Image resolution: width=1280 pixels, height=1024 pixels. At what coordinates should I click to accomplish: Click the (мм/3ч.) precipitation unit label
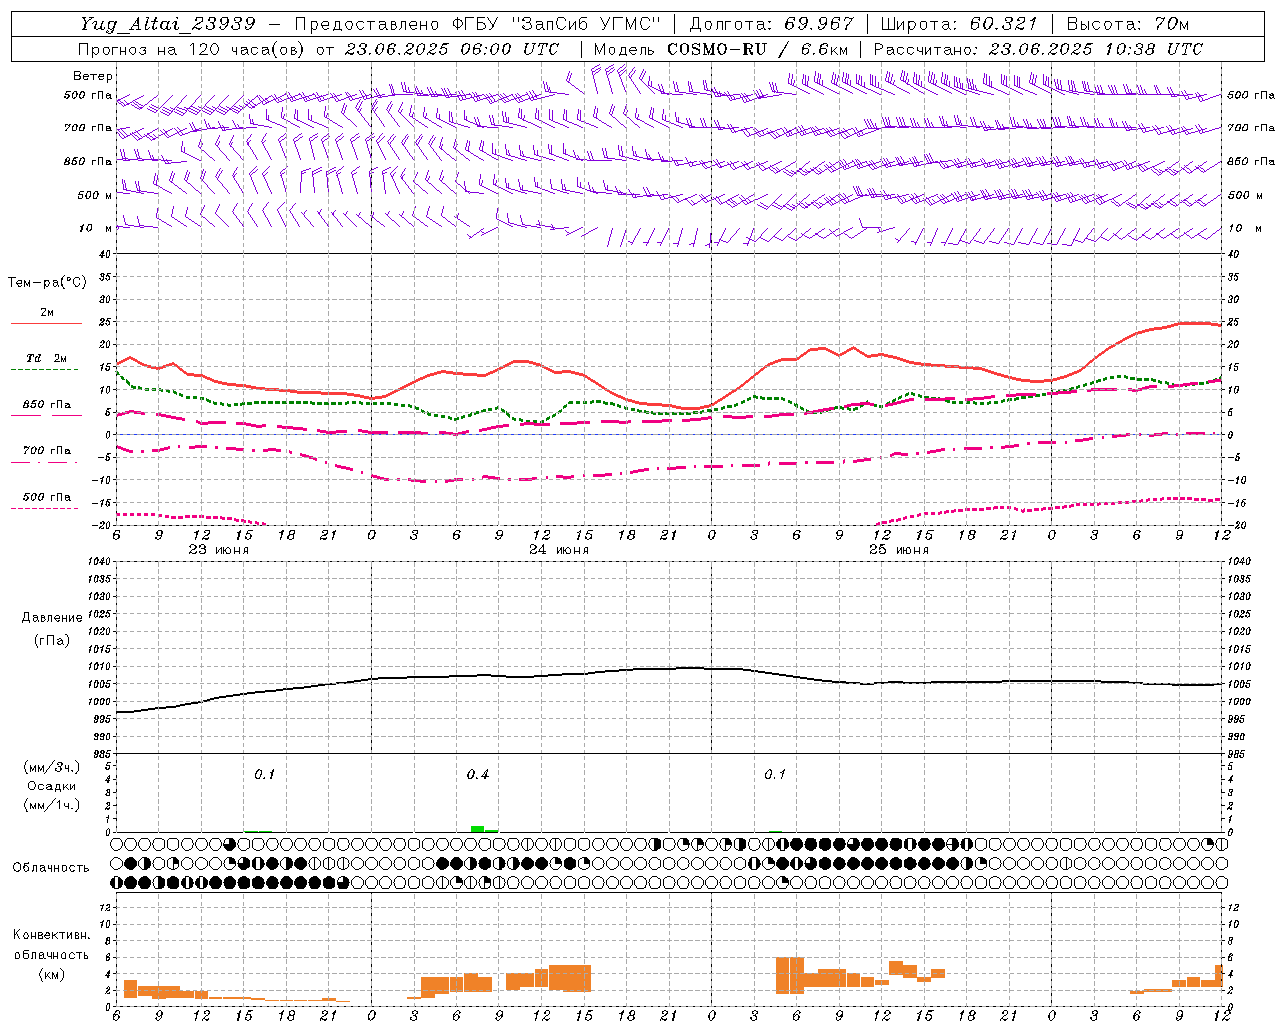pyautogui.click(x=52, y=767)
